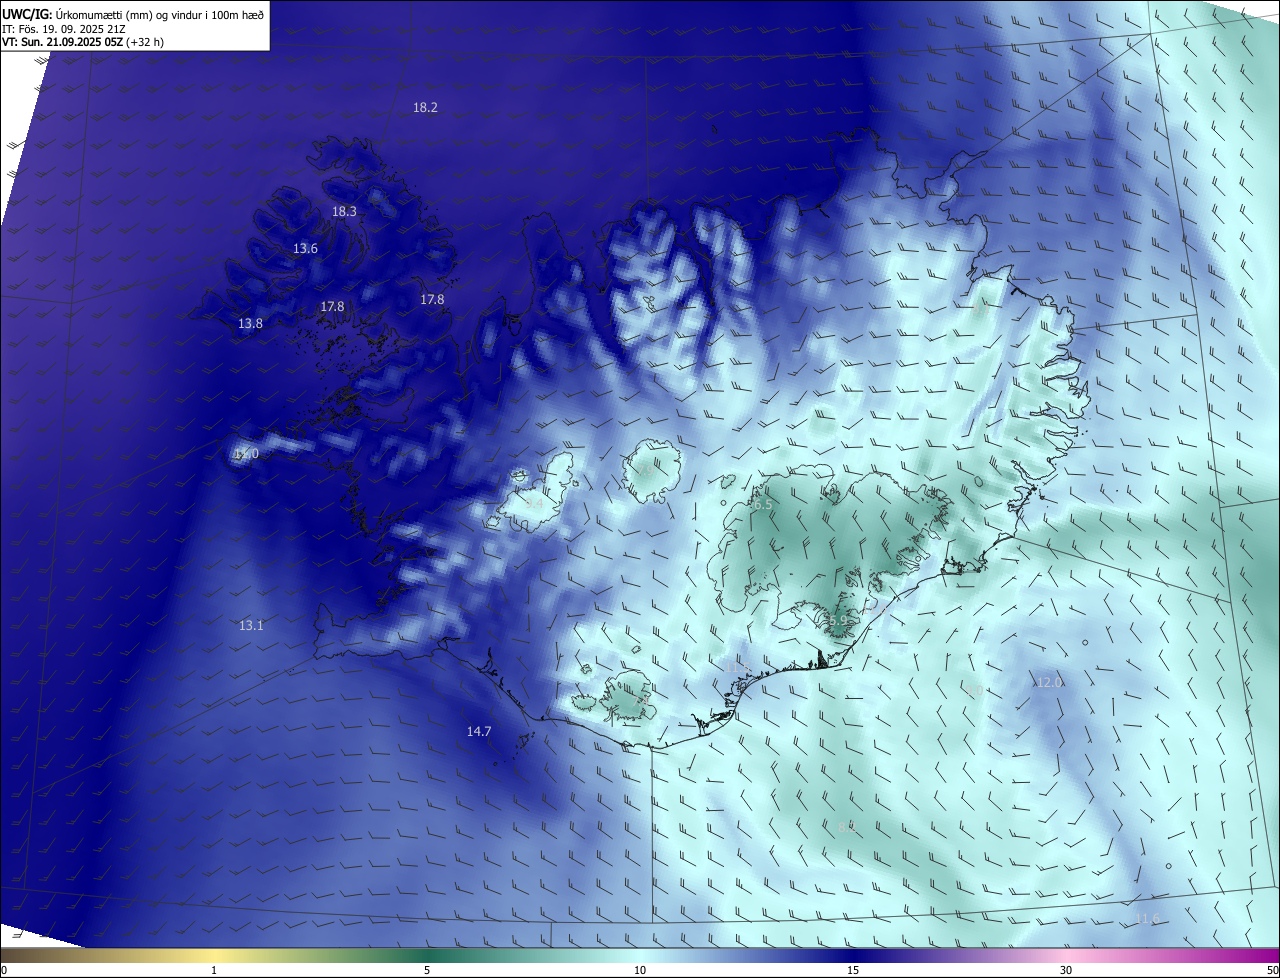Screen dimensions: 1280x978
Task: Click the color scale tick label 1
Action: tap(214, 971)
